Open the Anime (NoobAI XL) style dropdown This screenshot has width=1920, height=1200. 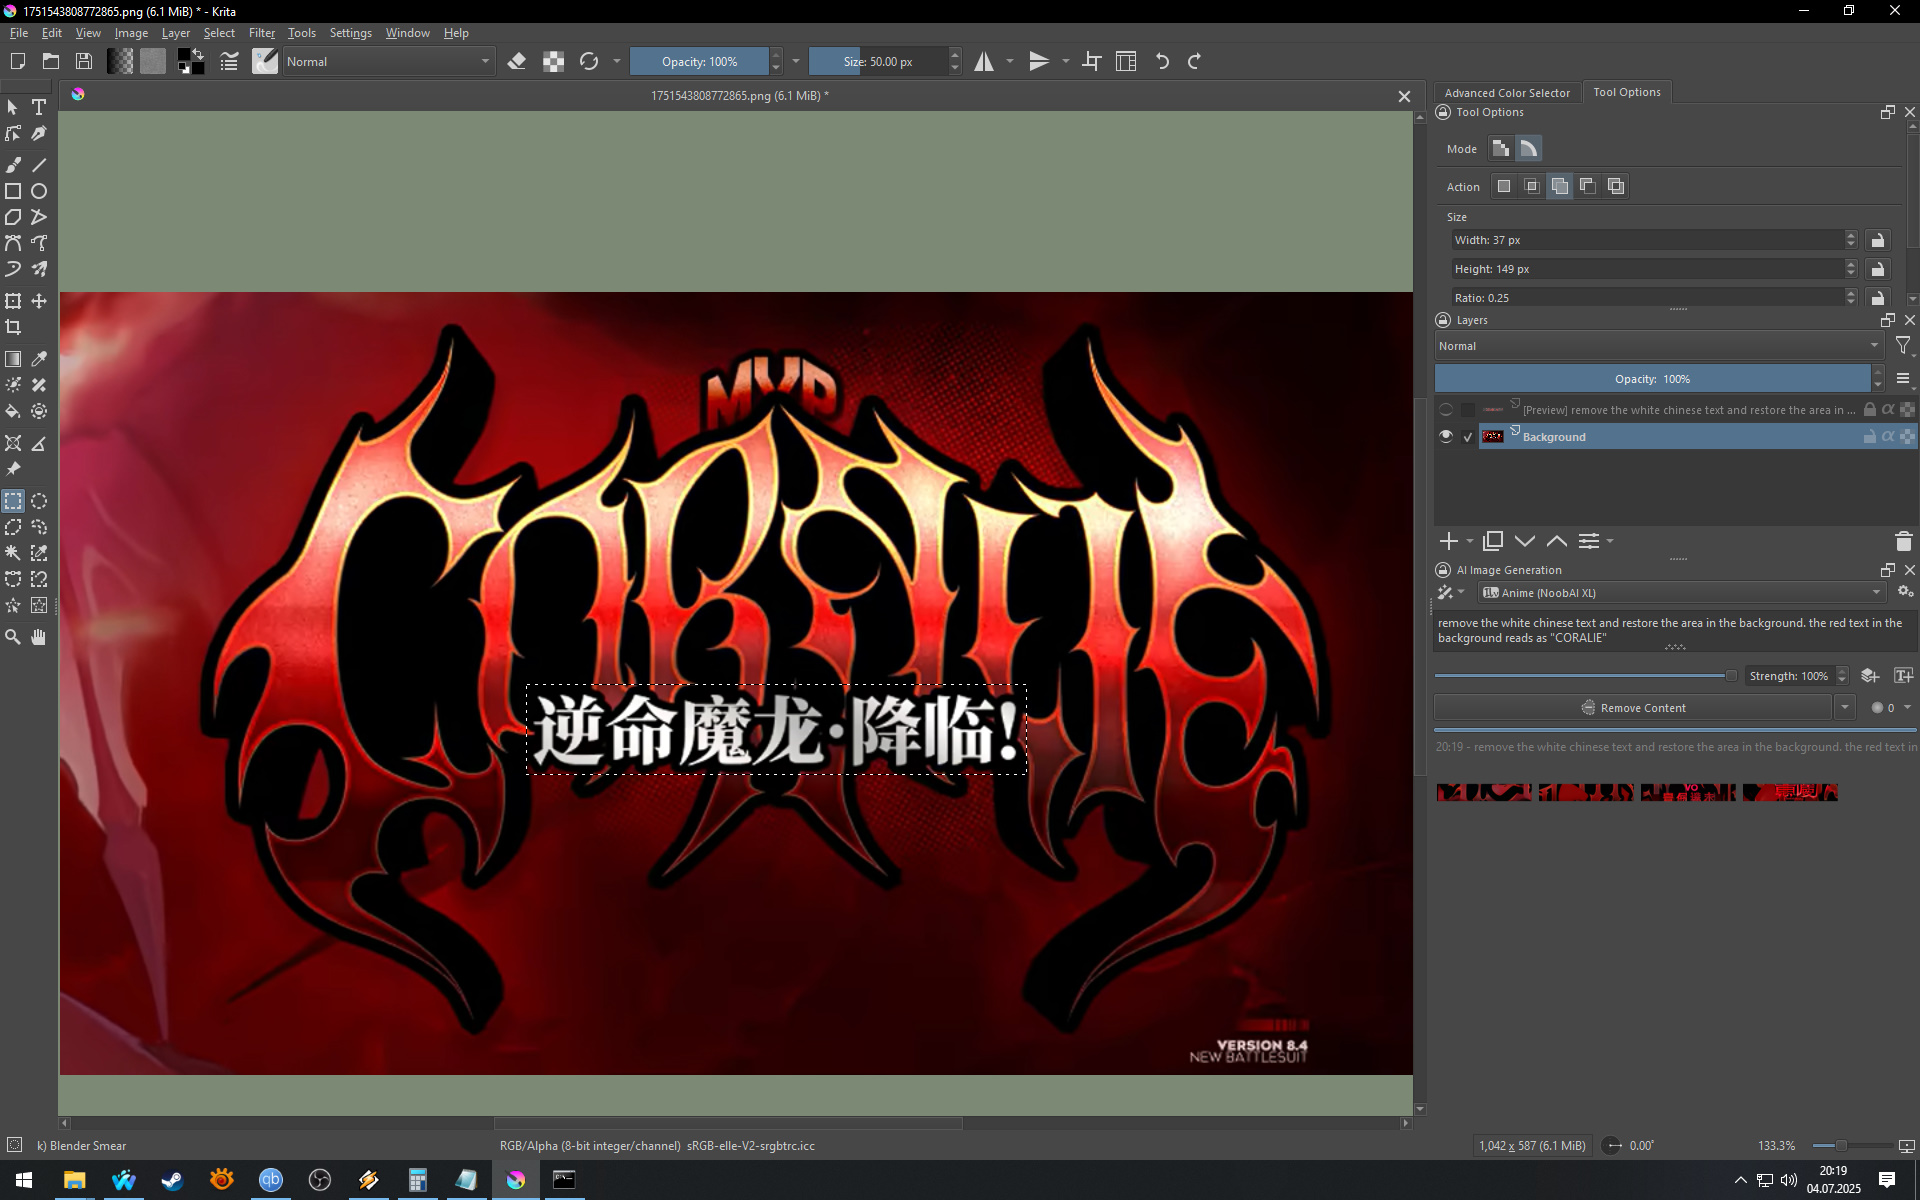point(1682,593)
